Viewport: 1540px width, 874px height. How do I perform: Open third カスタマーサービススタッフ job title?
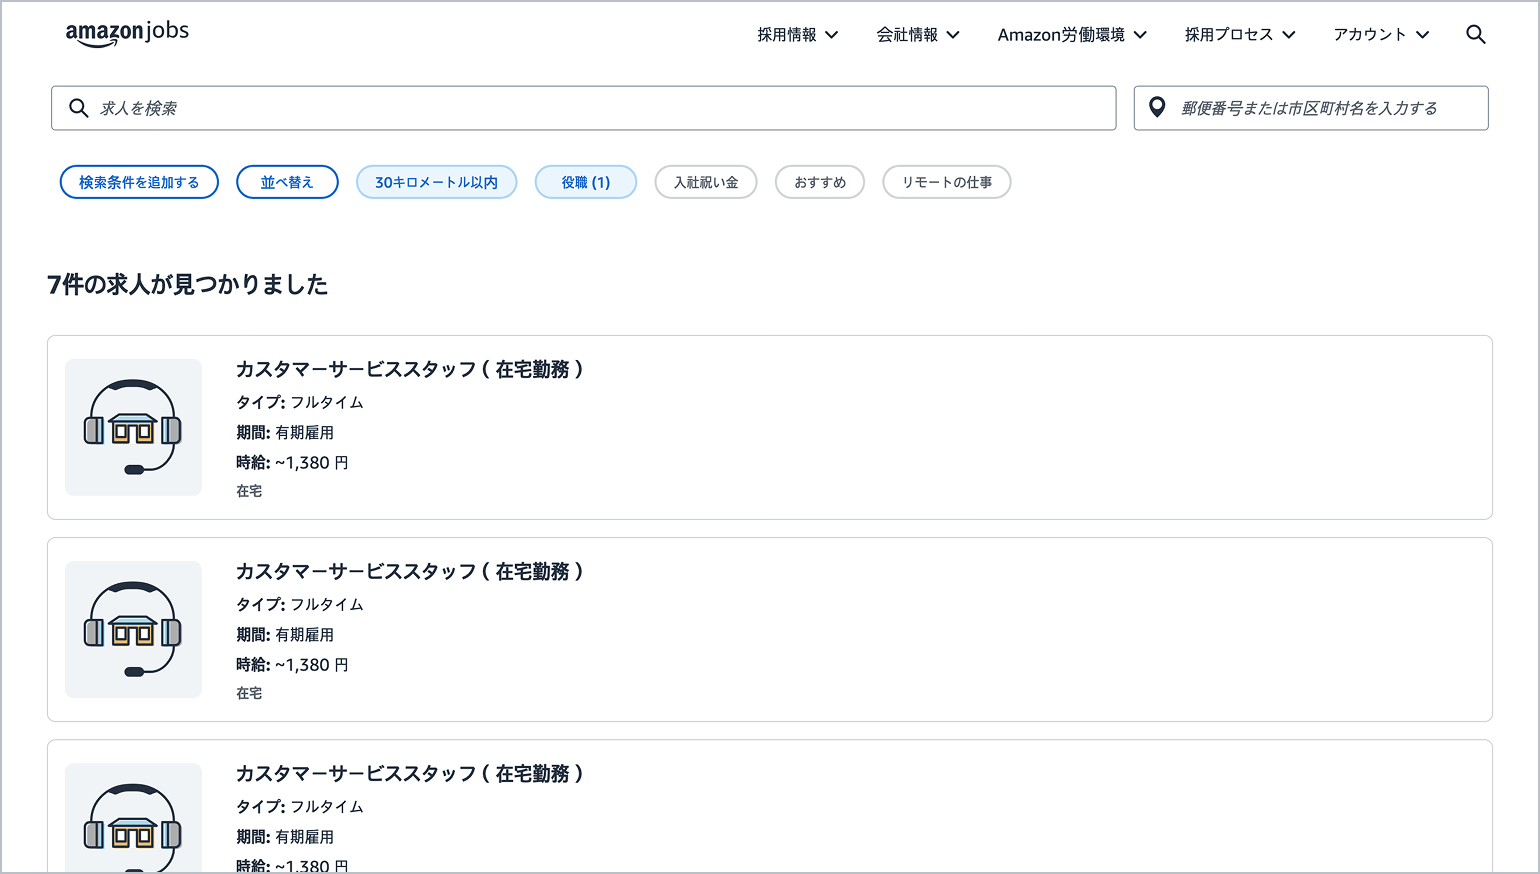[410, 773]
